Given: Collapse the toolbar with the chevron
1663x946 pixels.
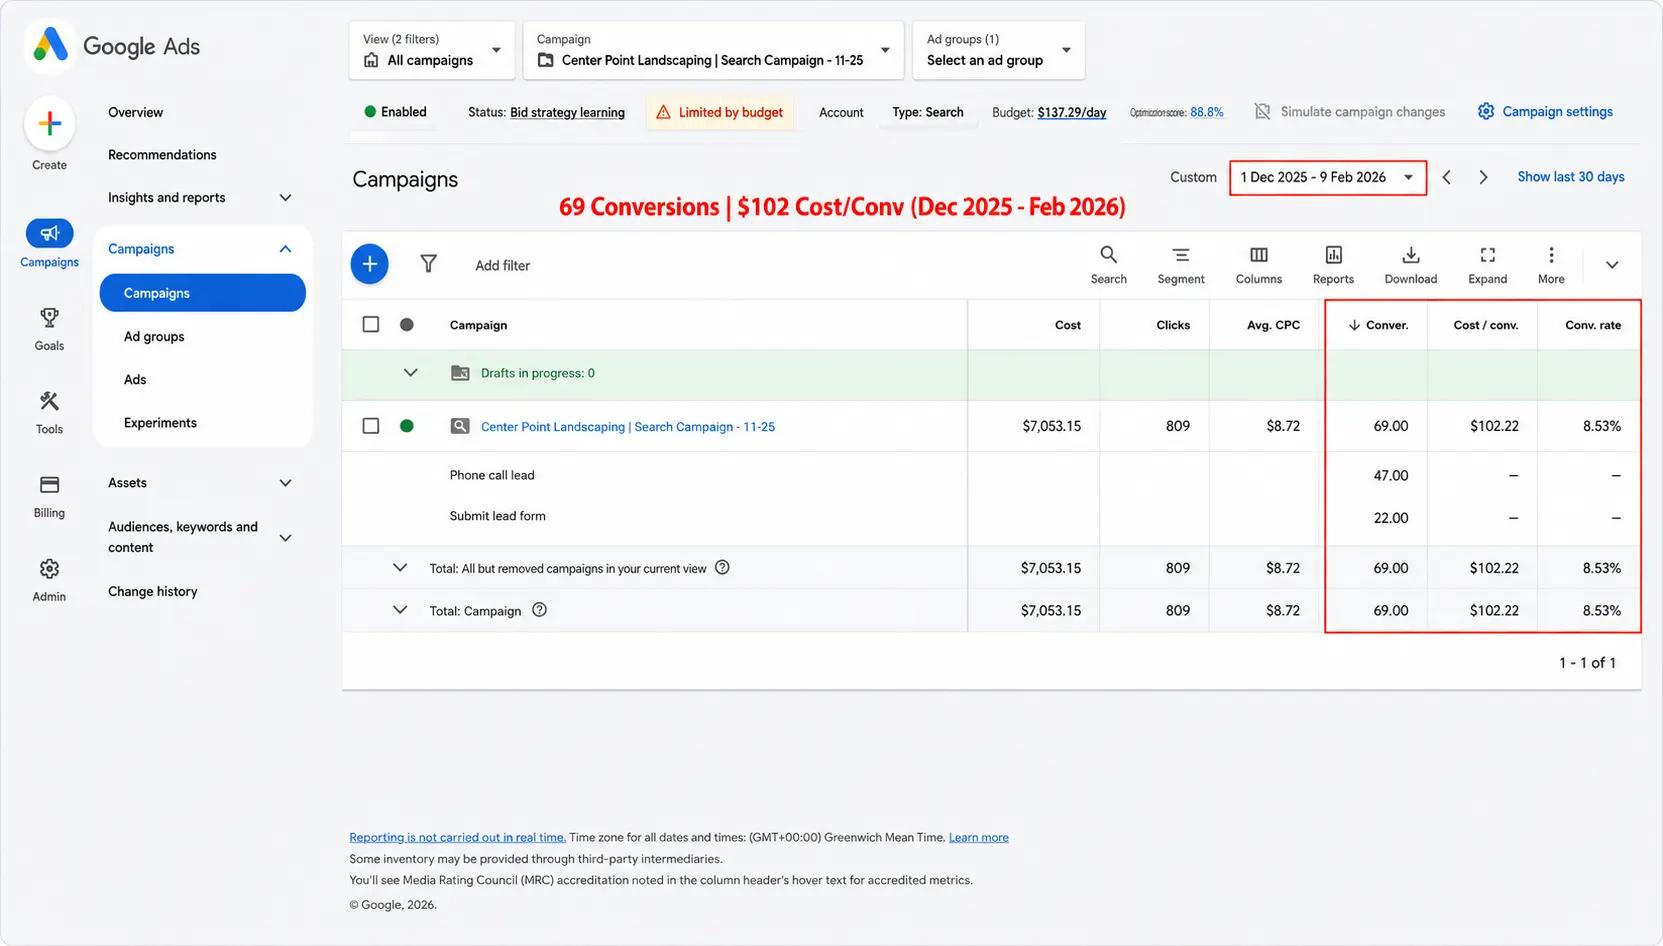Looking at the screenshot, I should 1612,265.
